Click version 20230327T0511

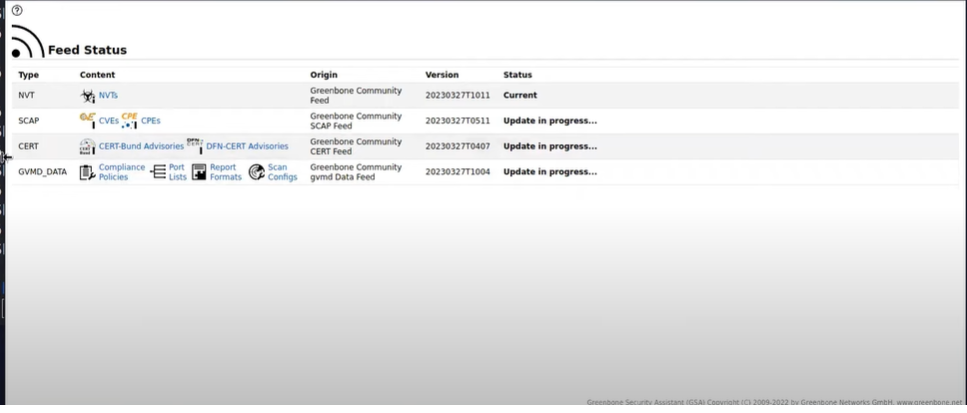[x=458, y=121]
